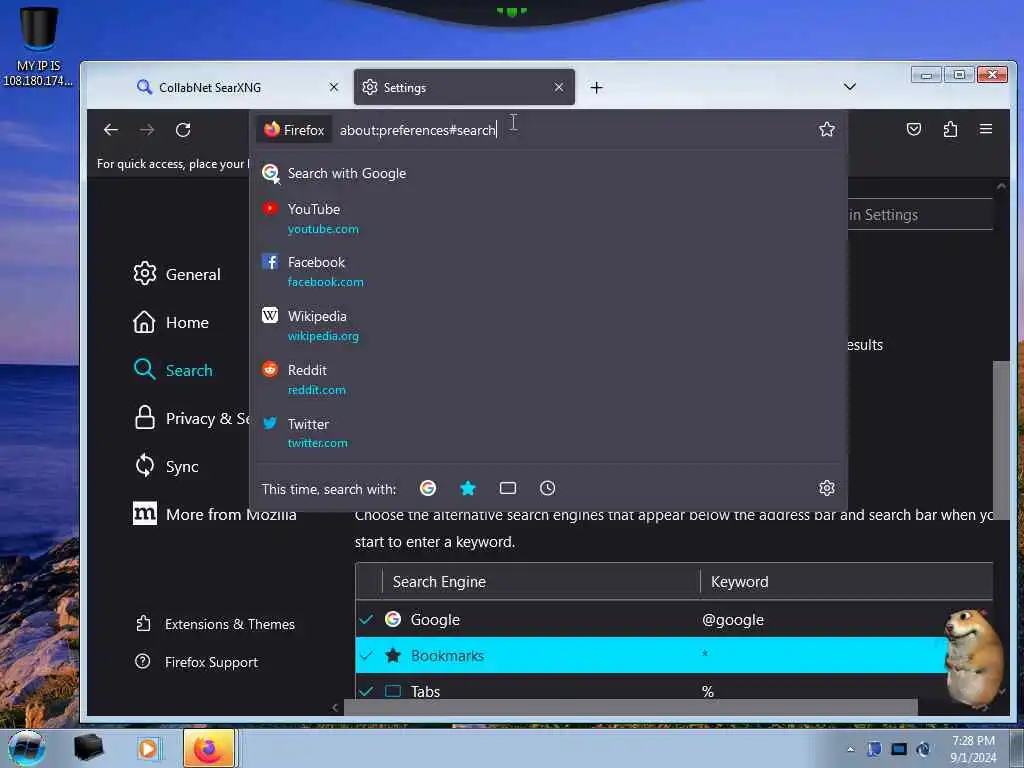Select Wikipedia suggestion
This screenshot has height=768, width=1024.
click(x=548, y=325)
